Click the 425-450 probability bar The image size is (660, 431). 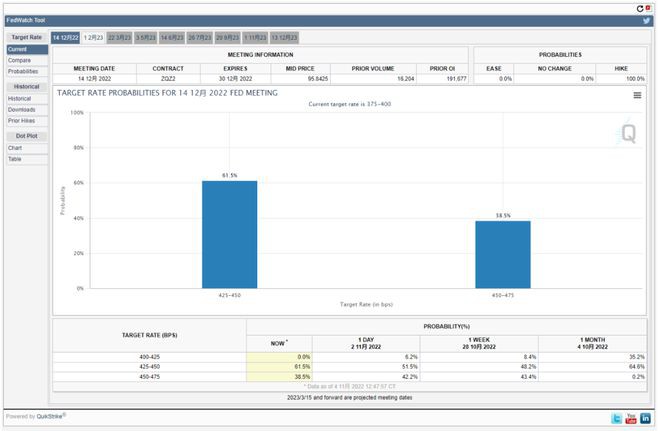pyautogui.click(x=229, y=234)
